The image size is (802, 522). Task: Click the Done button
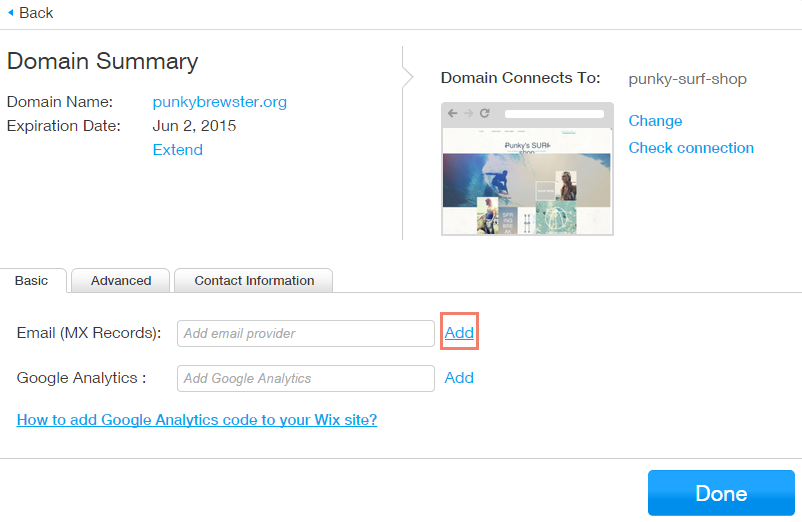721,493
